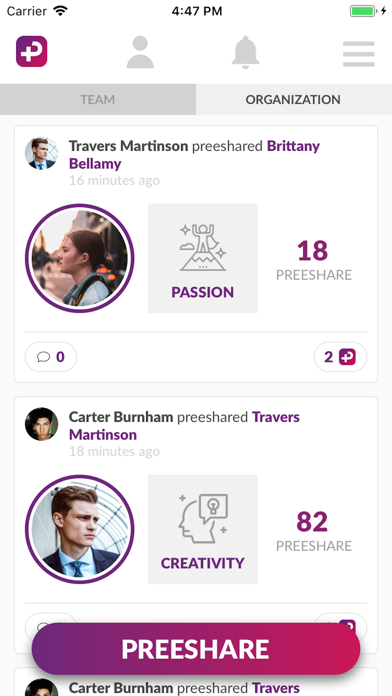Open the profile person icon

pos(140,52)
